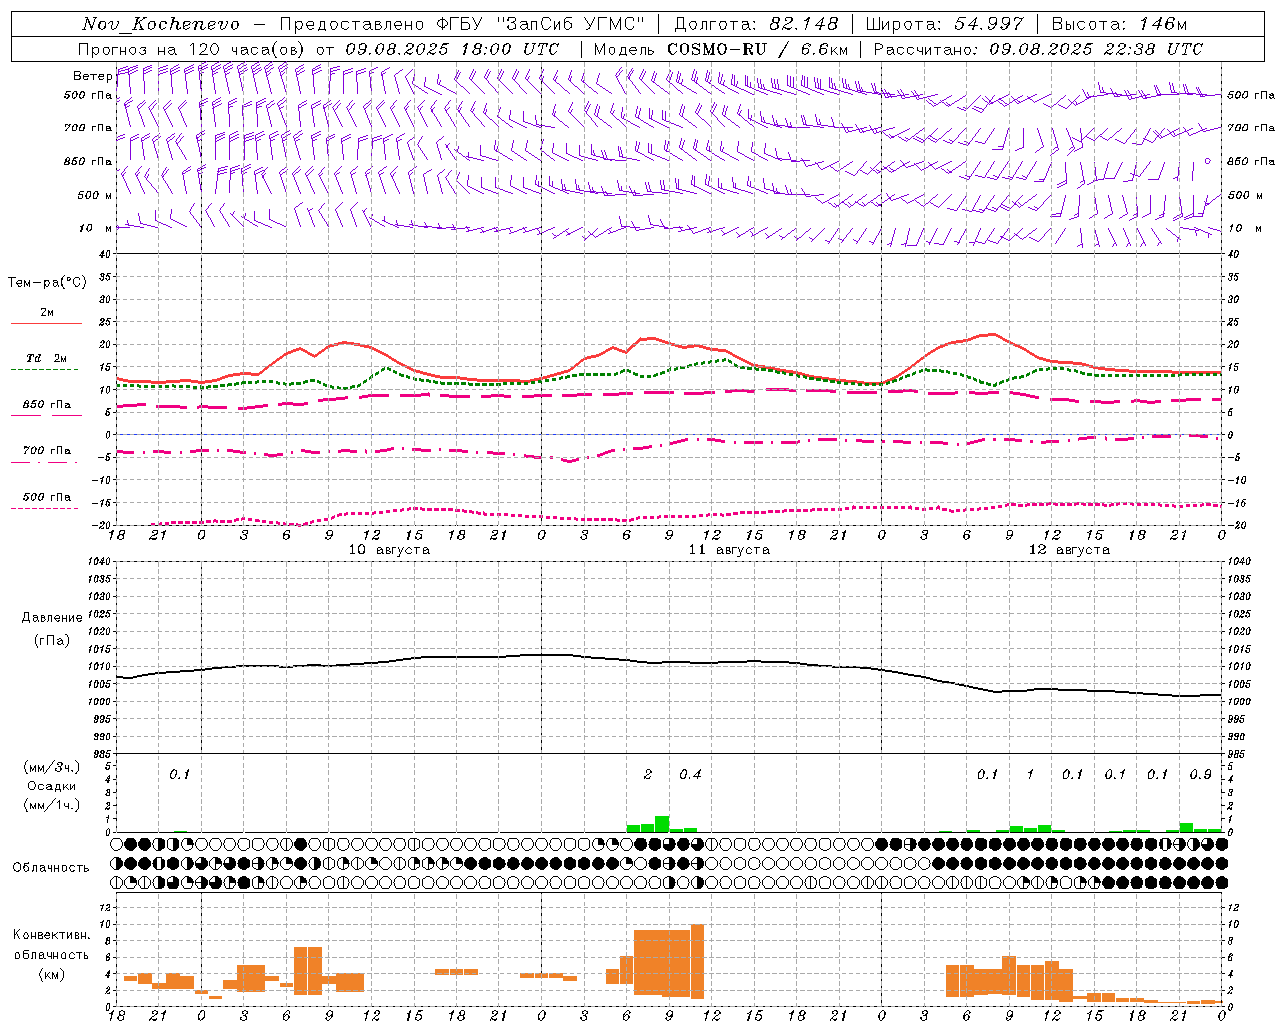
Task: Click the 'Тем-ра(°C)' temperature panel label
Action: click(x=47, y=283)
